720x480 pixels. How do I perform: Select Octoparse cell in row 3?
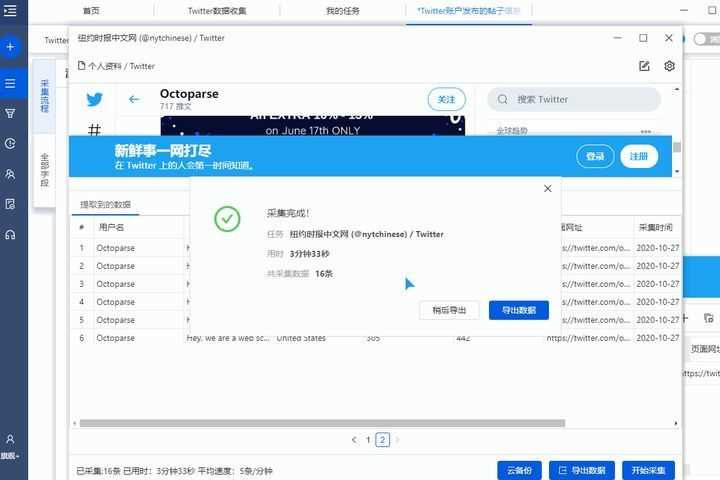116,284
